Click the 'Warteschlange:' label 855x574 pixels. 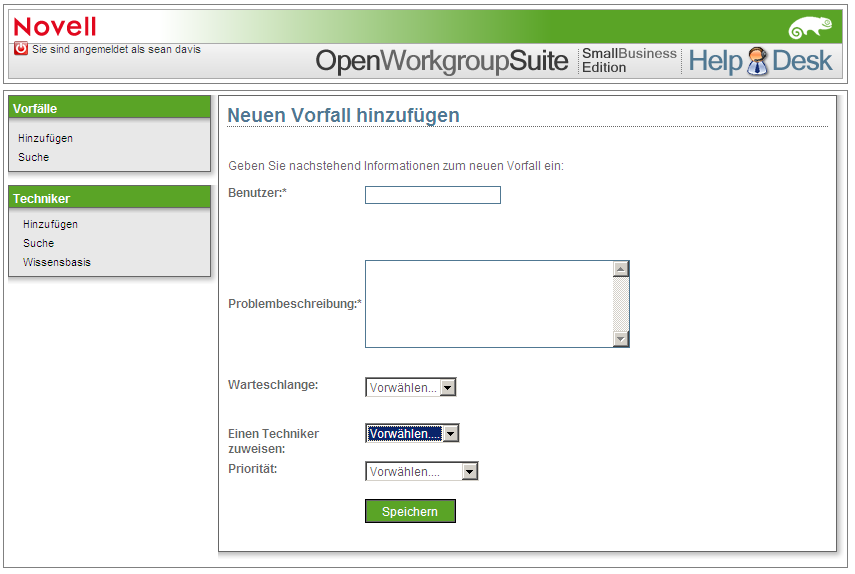[273, 385]
